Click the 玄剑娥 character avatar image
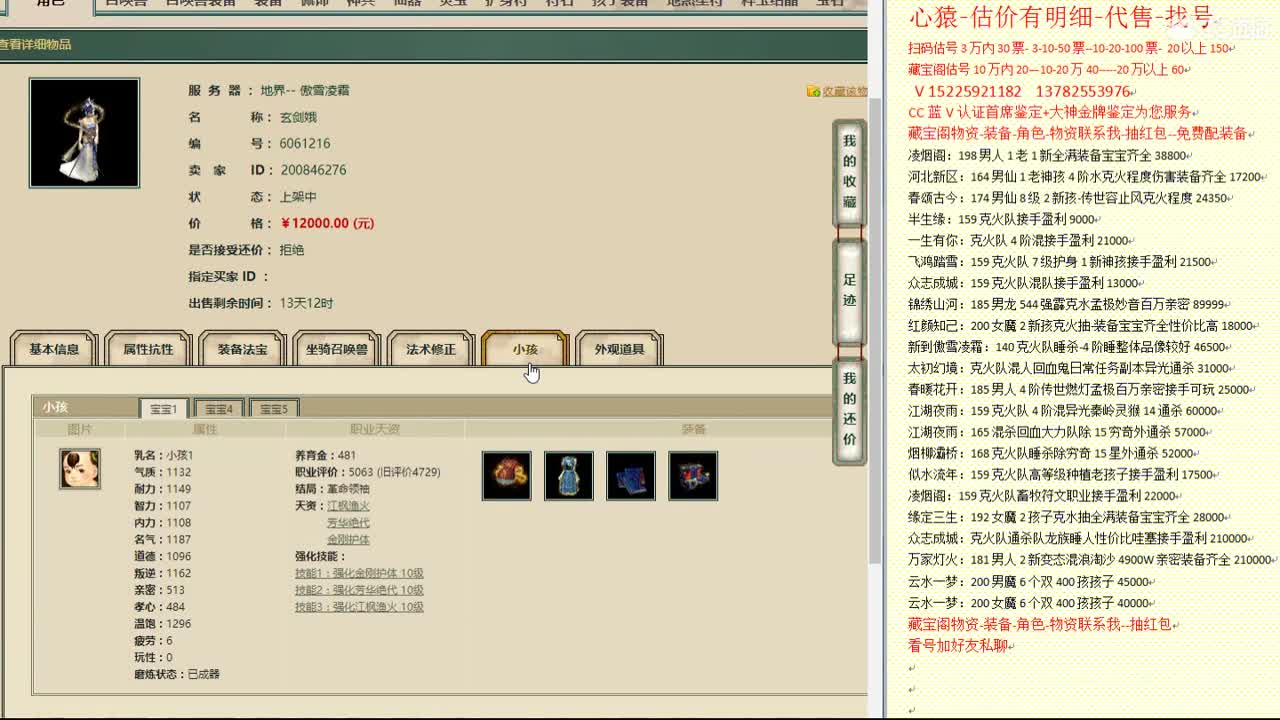The height and width of the screenshot is (720, 1280). 84,133
